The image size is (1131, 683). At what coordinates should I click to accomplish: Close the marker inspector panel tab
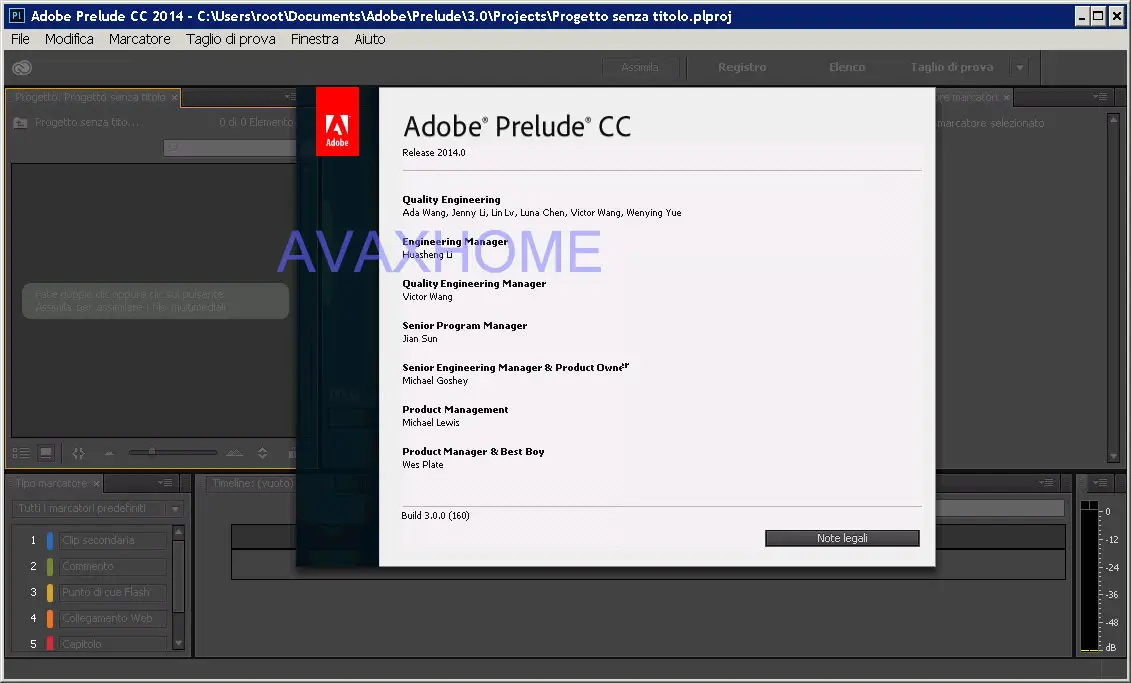tap(1006, 97)
